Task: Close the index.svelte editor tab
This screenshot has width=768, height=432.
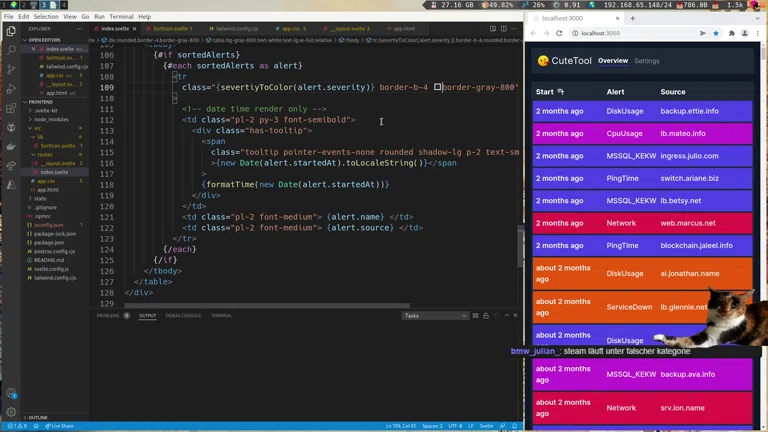Action: (135, 29)
